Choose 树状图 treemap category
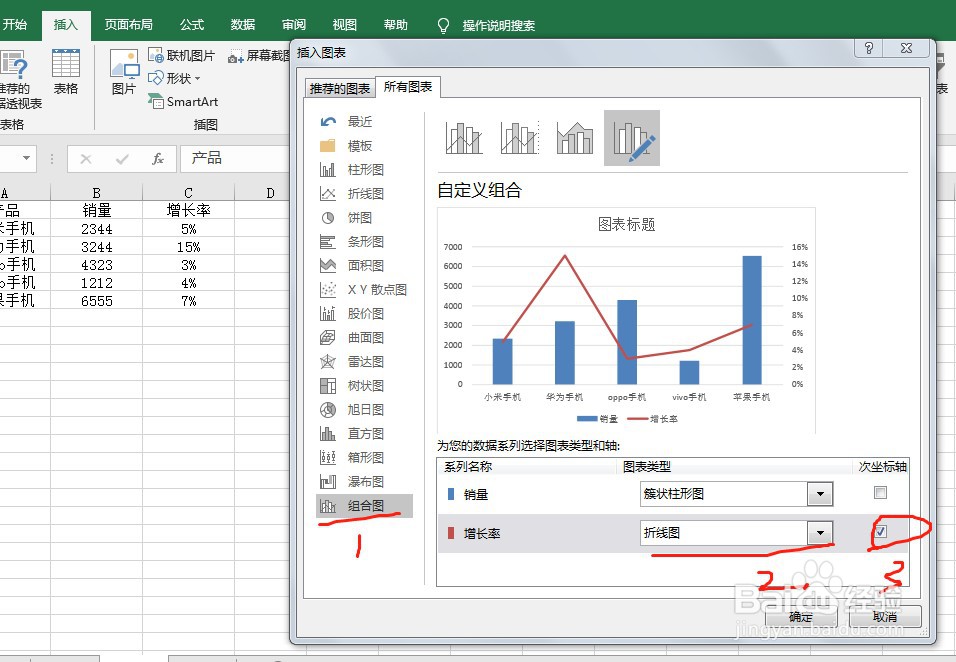This screenshot has width=956, height=662. [364, 385]
